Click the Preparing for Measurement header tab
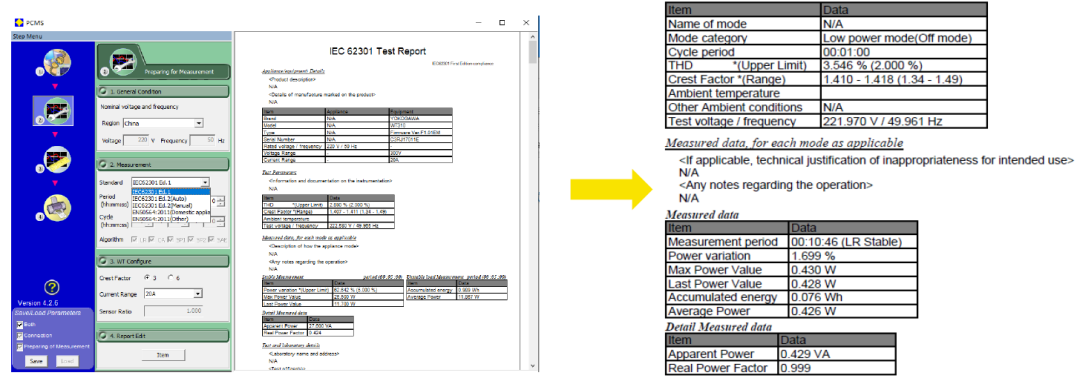 click(x=163, y=61)
